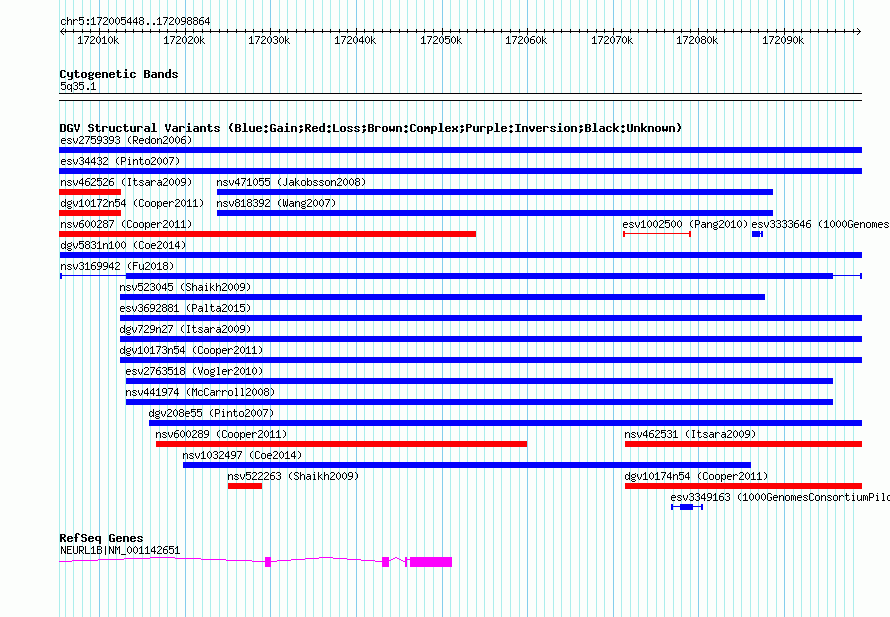The image size is (890, 617).
Task: Open the dgv10174n54 (Cooper2011) label
Action: coord(696,476)
